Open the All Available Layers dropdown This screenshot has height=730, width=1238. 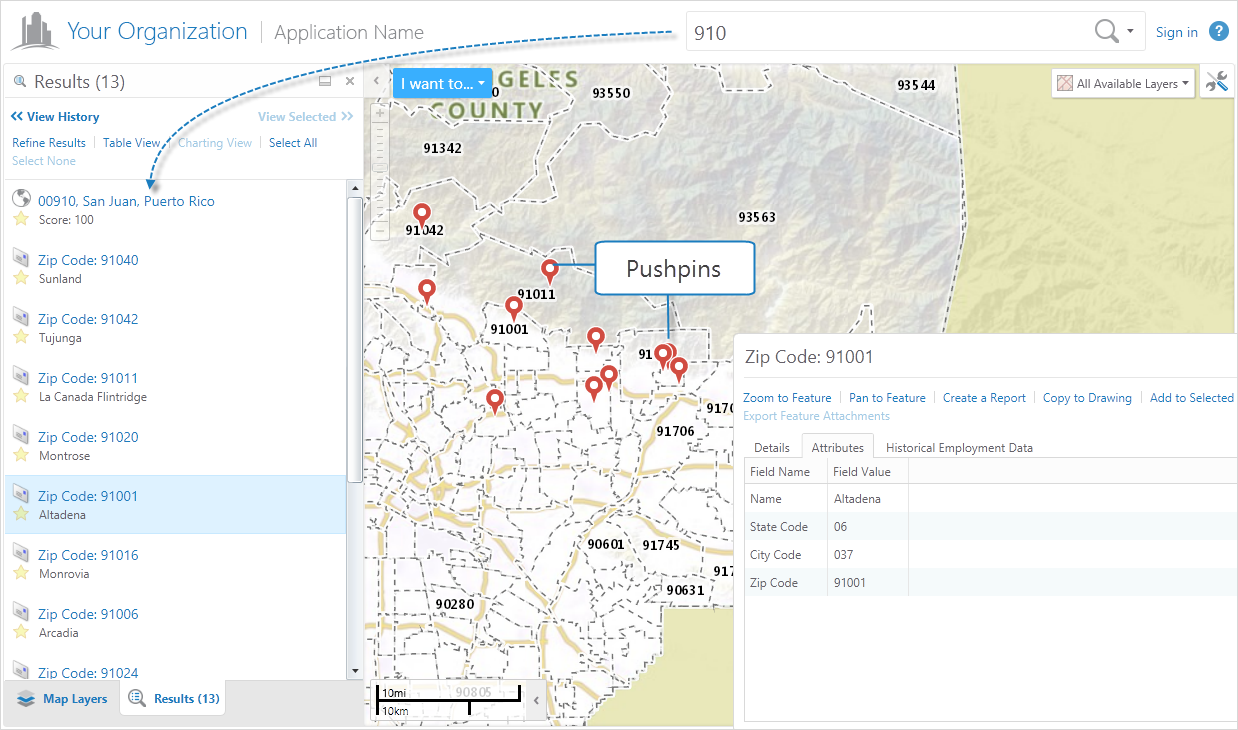click(x=1124, y=84)
